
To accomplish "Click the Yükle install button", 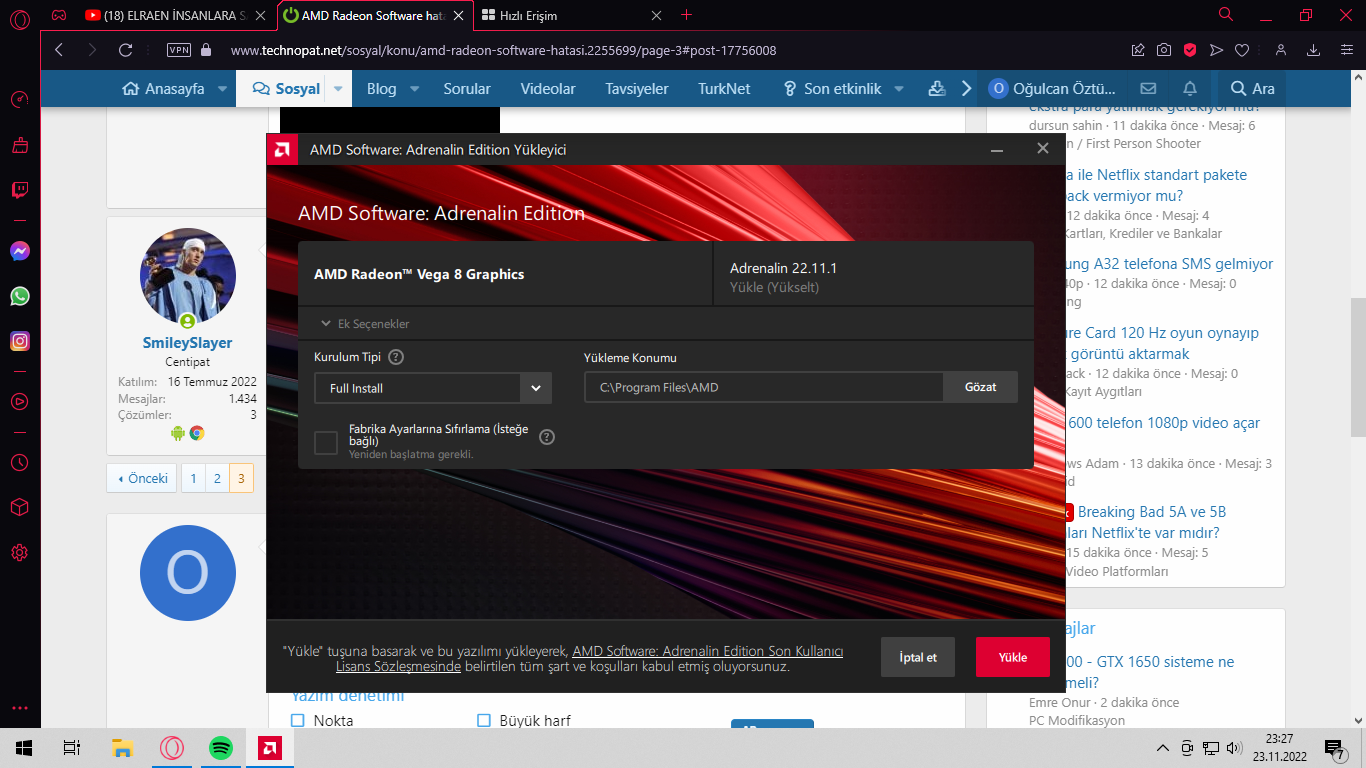I will coord(1013,657).
